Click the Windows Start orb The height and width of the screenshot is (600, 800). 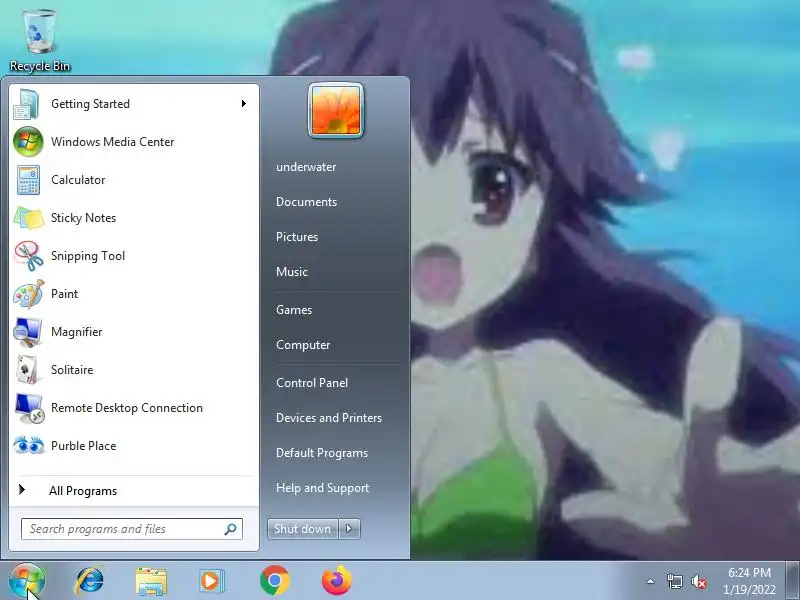27,581
